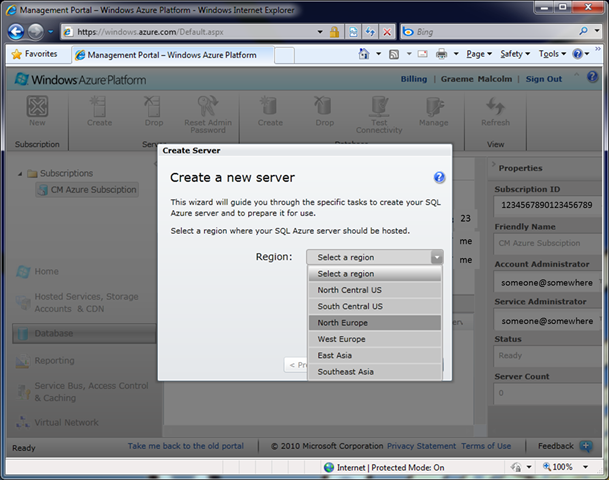Click the Drop server ribbon icon
The width and height of the screenshot is (609, 480).
[153, 106]
